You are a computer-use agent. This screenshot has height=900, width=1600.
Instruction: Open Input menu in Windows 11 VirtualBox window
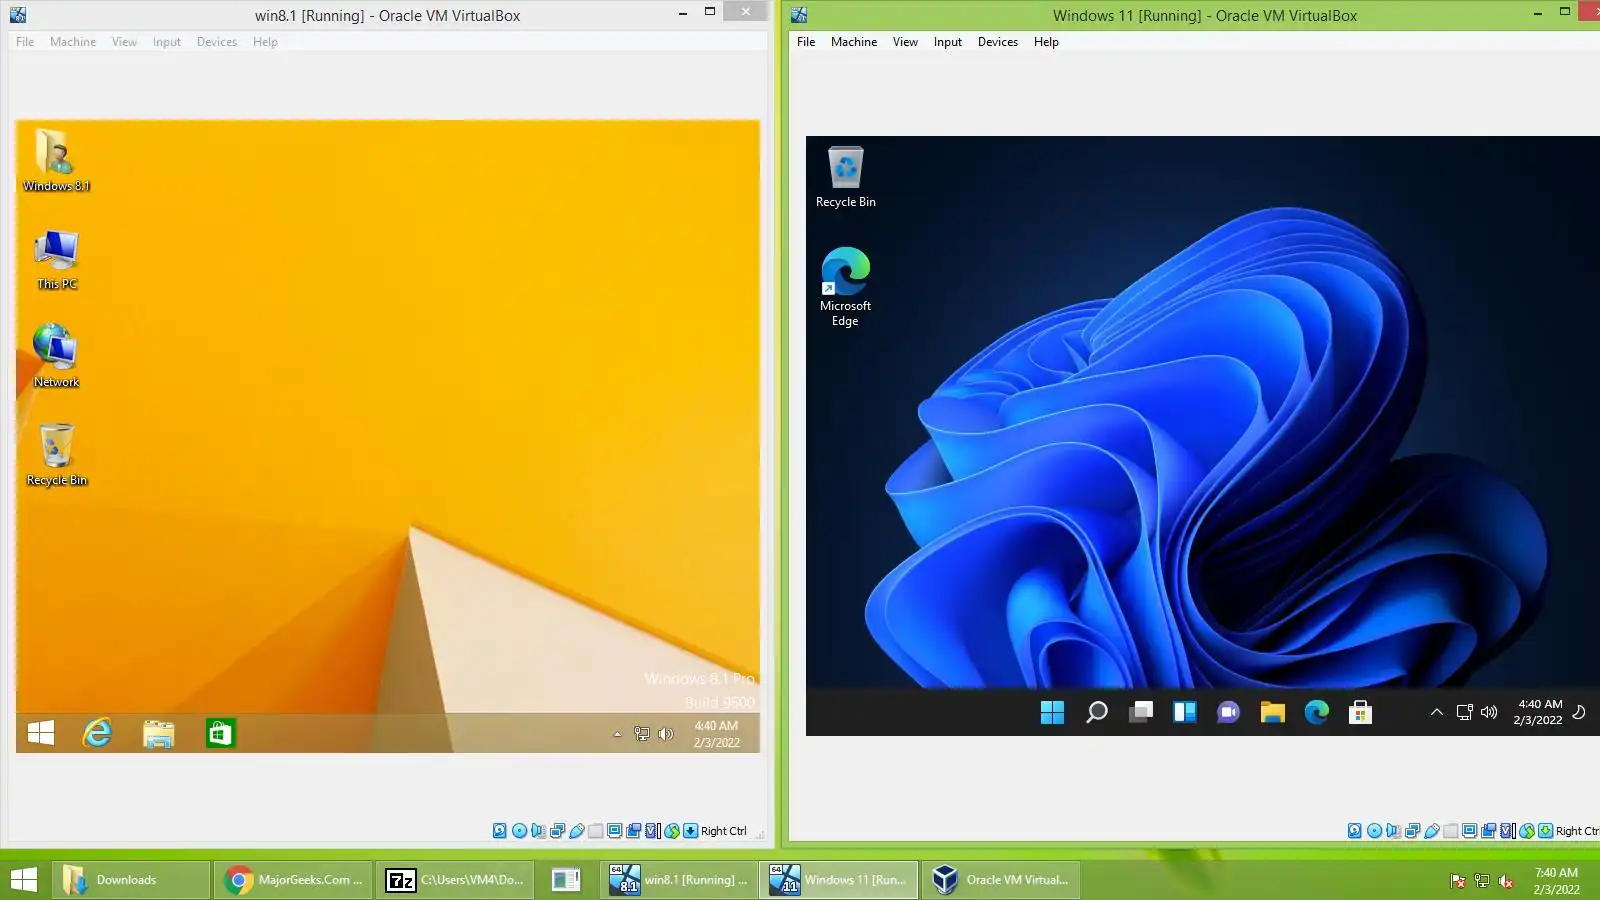948,42
